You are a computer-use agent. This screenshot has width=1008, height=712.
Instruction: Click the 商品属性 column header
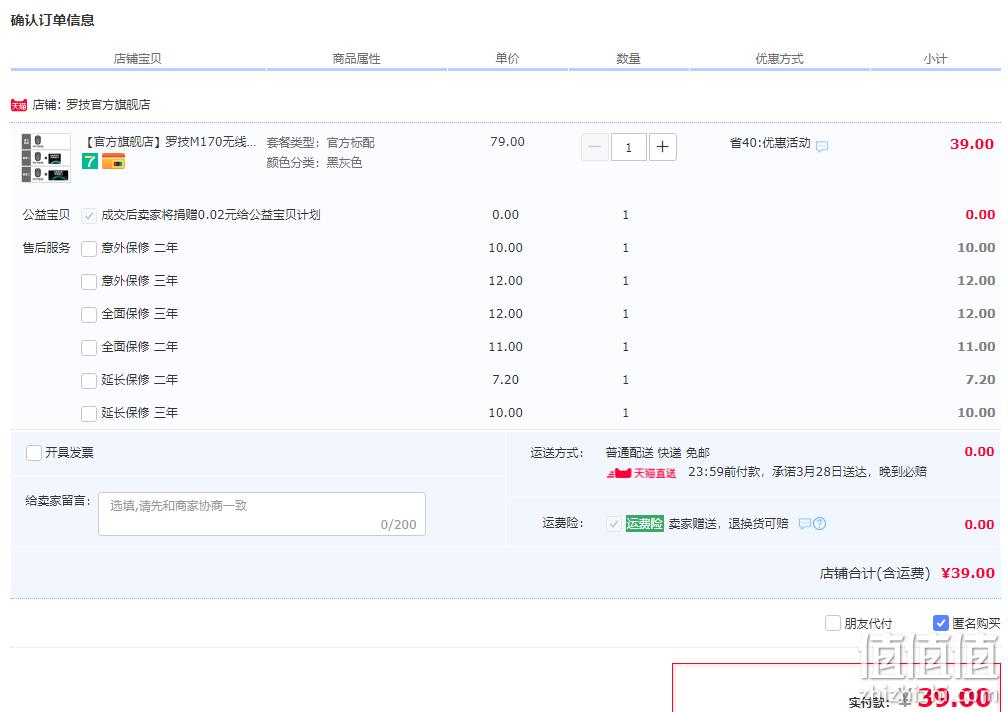click(x=356, y=59)
